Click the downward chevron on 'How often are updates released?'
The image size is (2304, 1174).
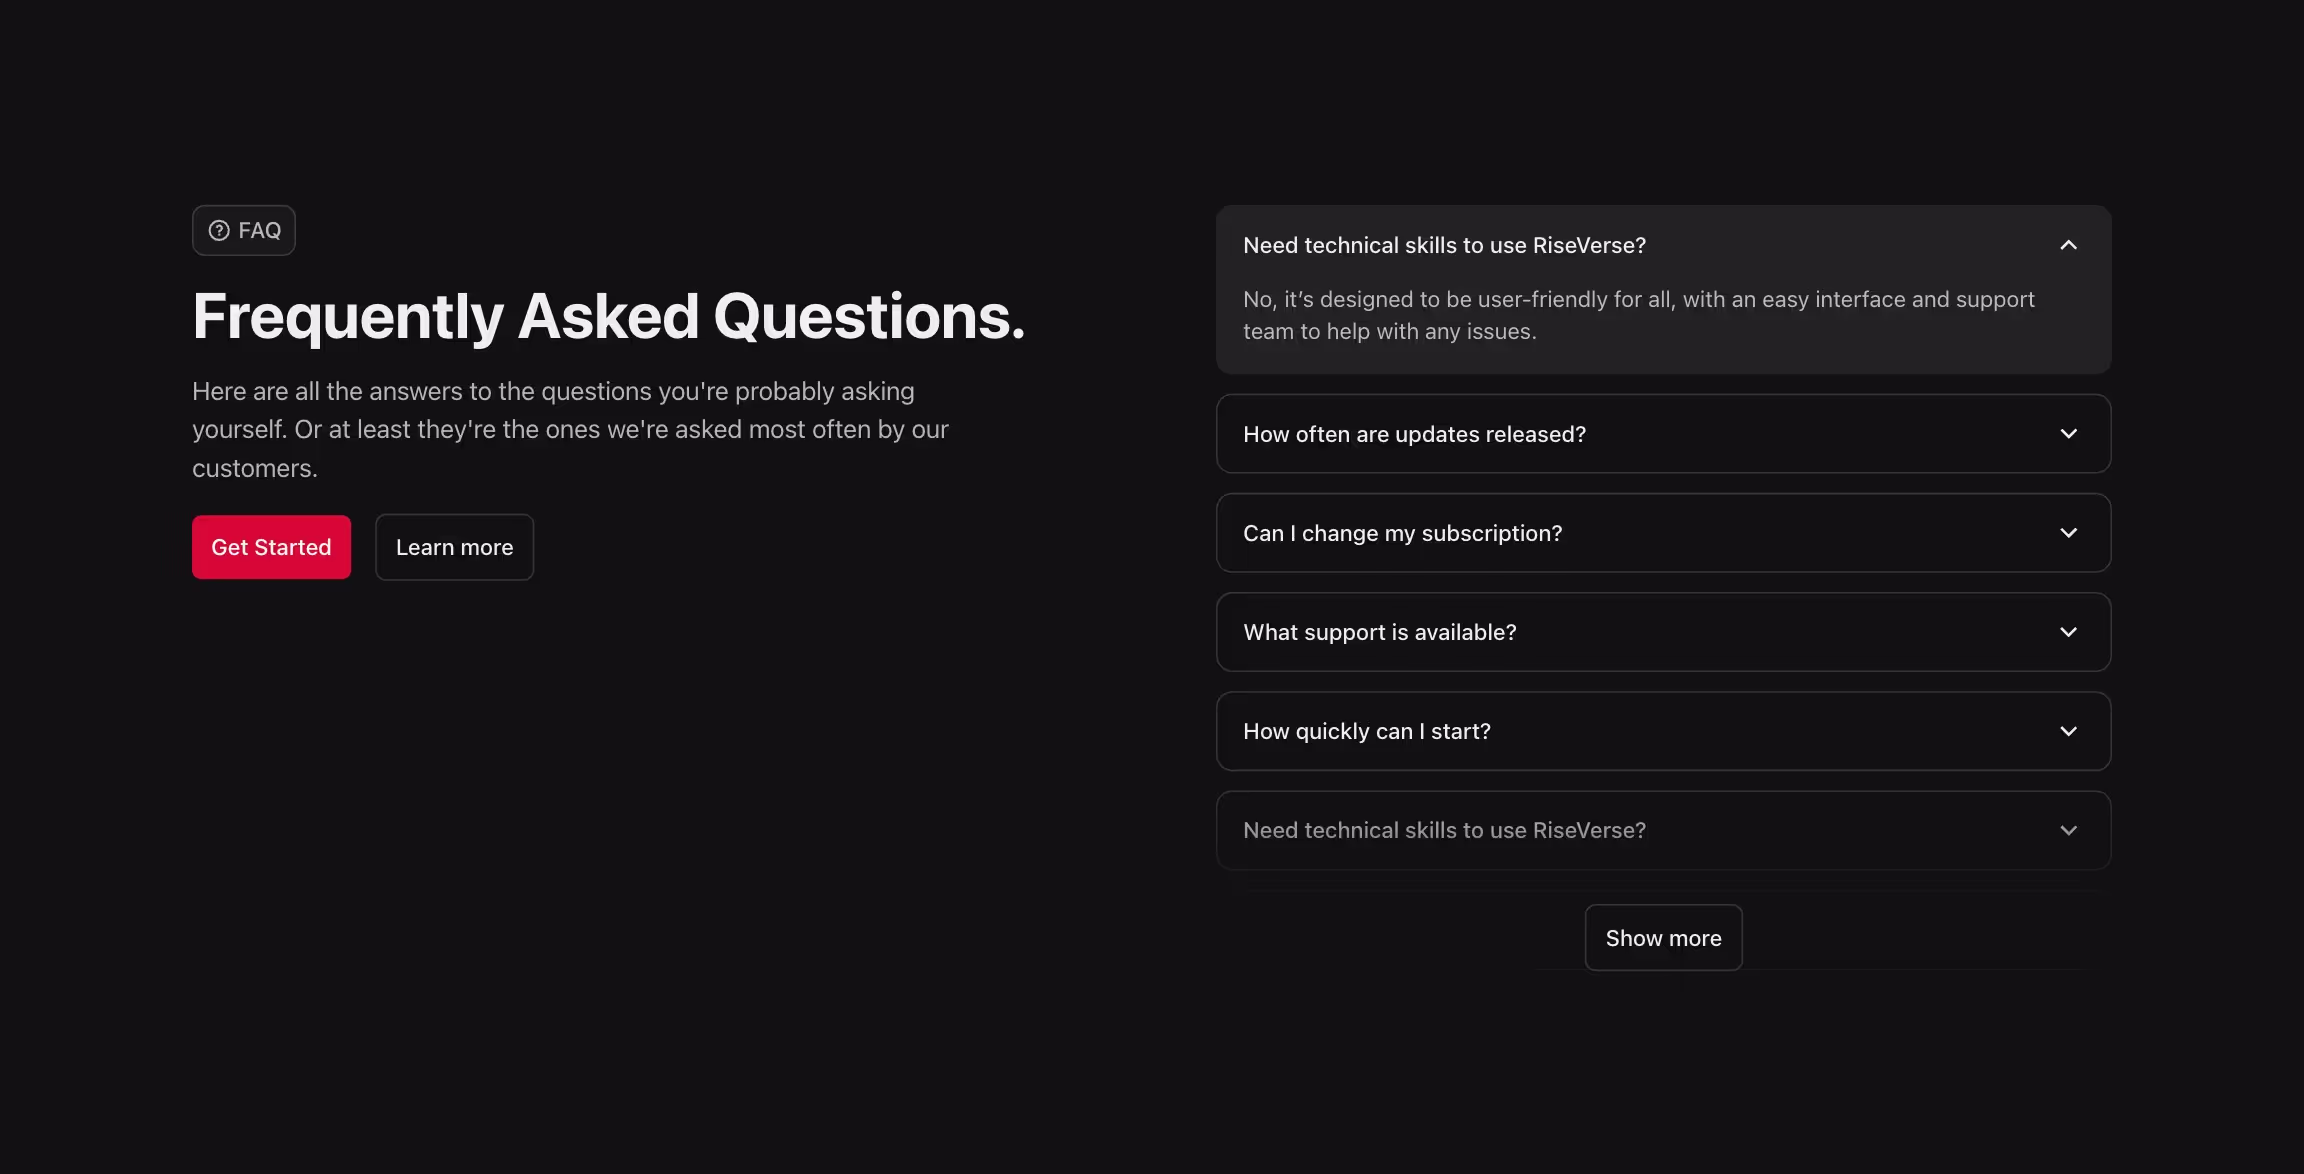pos(2067,434)
